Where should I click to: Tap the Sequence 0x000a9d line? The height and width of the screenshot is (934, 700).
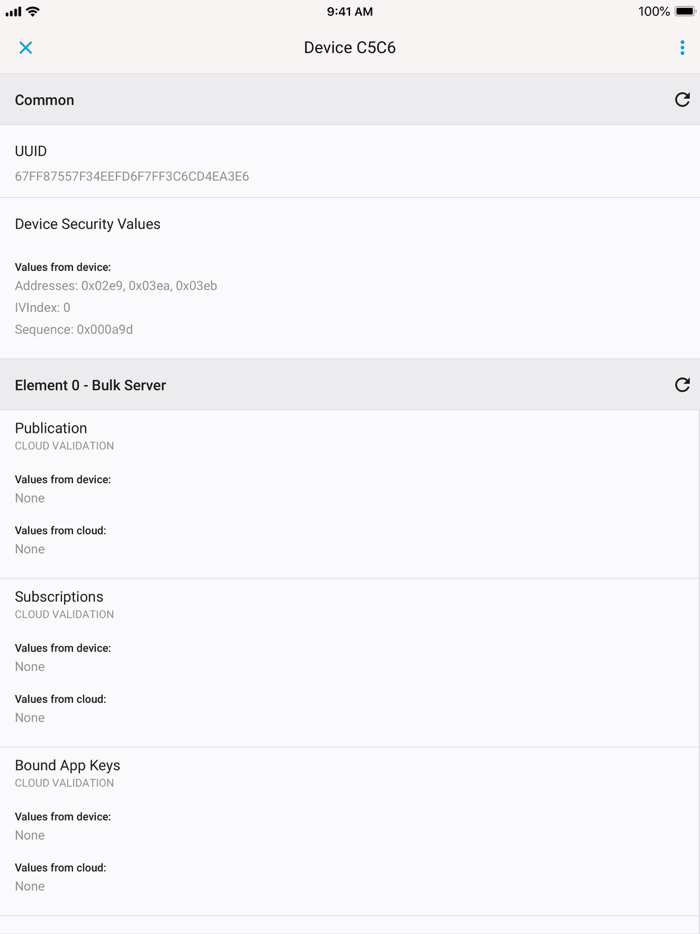point(74,329)
